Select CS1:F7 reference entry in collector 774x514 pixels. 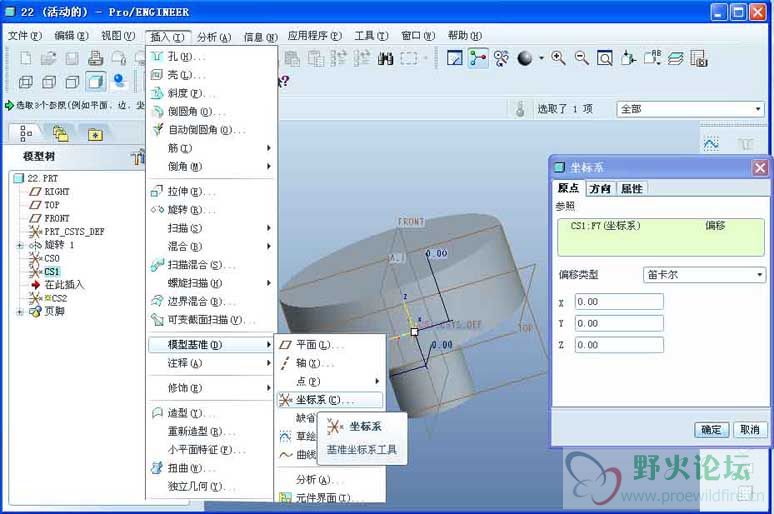(660, 226)
